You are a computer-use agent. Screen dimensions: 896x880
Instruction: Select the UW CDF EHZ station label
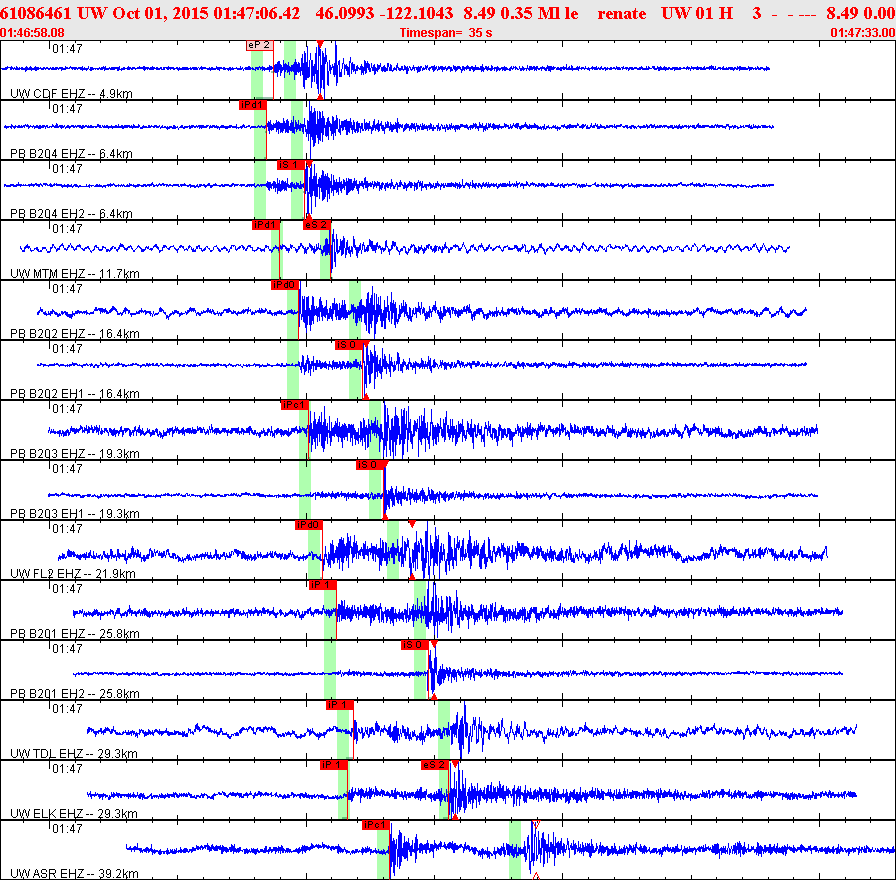point(47,94)
